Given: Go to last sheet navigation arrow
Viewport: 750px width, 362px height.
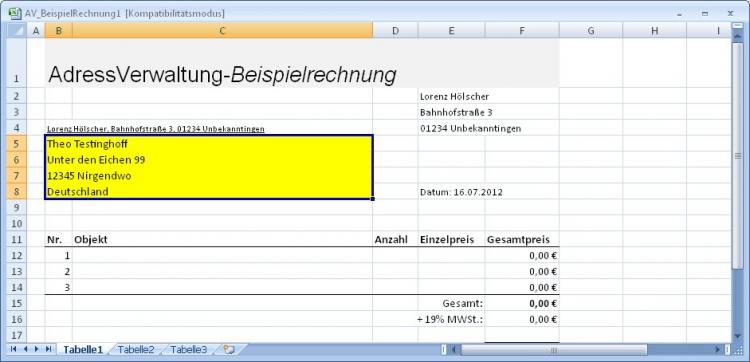Looking at the screenshot, I should [x=48, y=350].
